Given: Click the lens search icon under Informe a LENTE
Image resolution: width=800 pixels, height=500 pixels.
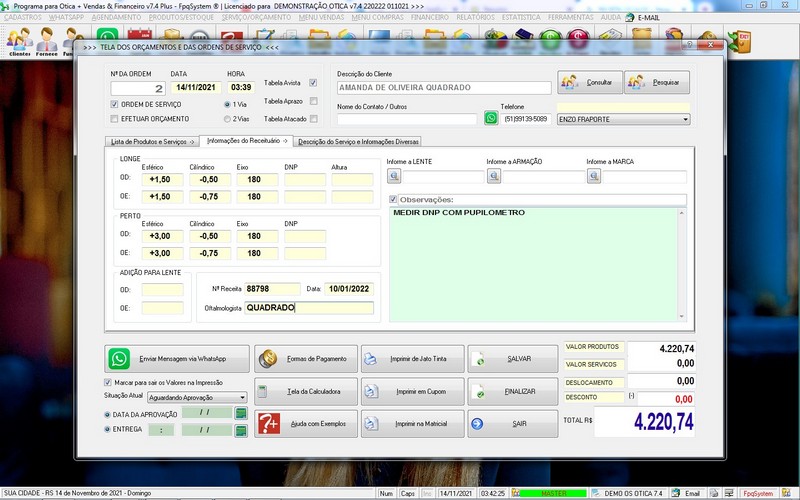Looking at the screenshot, I should pos(394,177).
